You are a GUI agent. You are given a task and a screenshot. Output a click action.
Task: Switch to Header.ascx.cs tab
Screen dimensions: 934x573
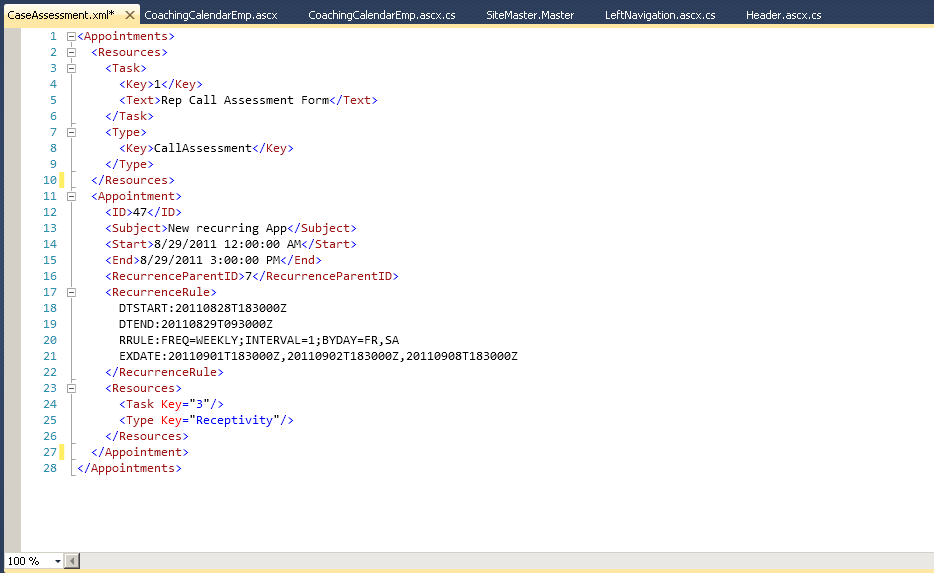pos(783,15)
